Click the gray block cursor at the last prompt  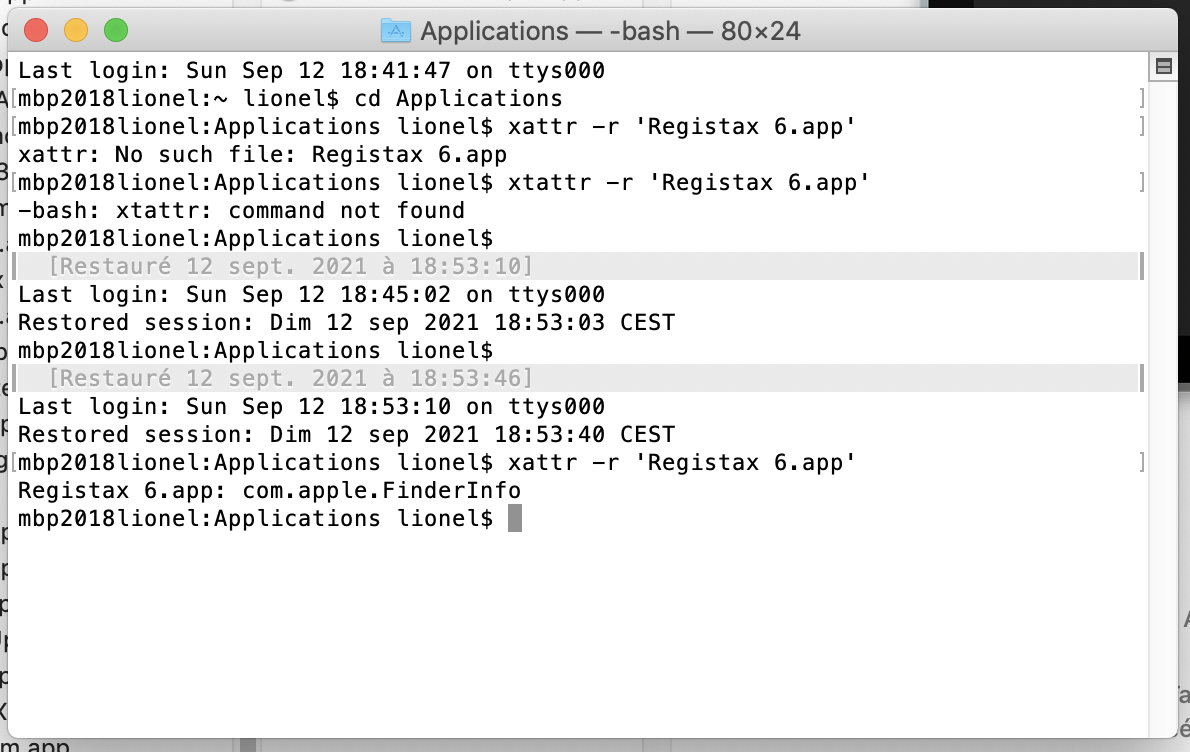[x=515, y=518]
